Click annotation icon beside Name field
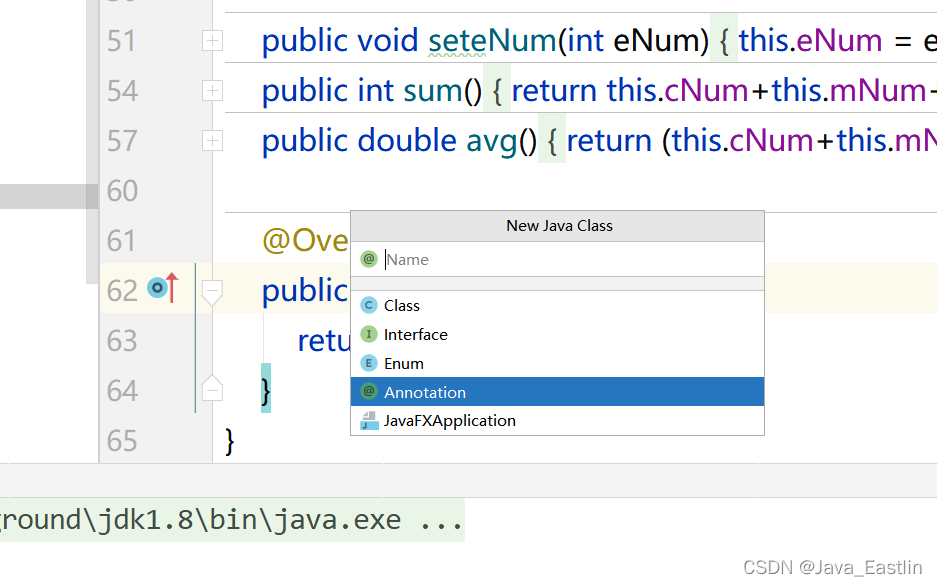This screenshot has width=937, height=586. 369,259
